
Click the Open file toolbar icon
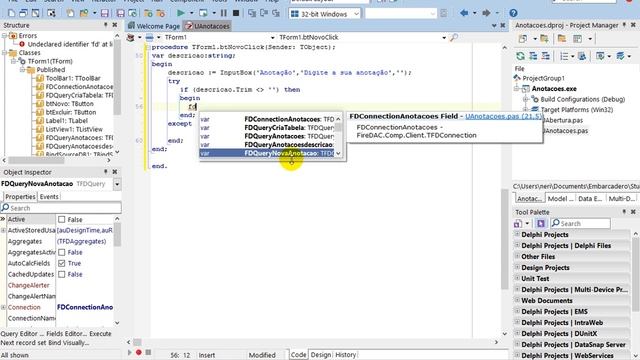click(84, 13)
